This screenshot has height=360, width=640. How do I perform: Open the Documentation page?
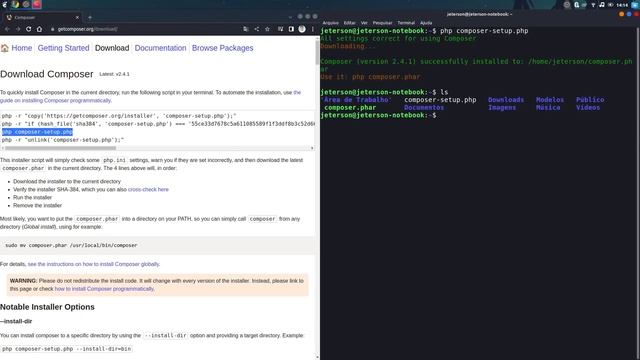pos(160,48)
